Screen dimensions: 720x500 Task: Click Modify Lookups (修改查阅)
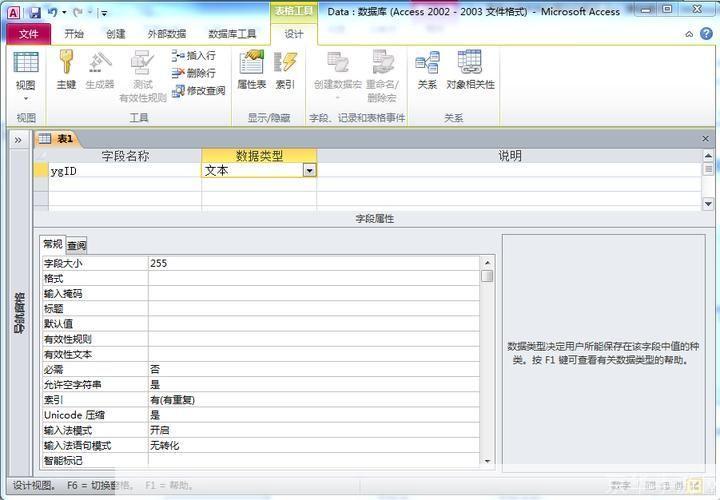click(198, 90)
